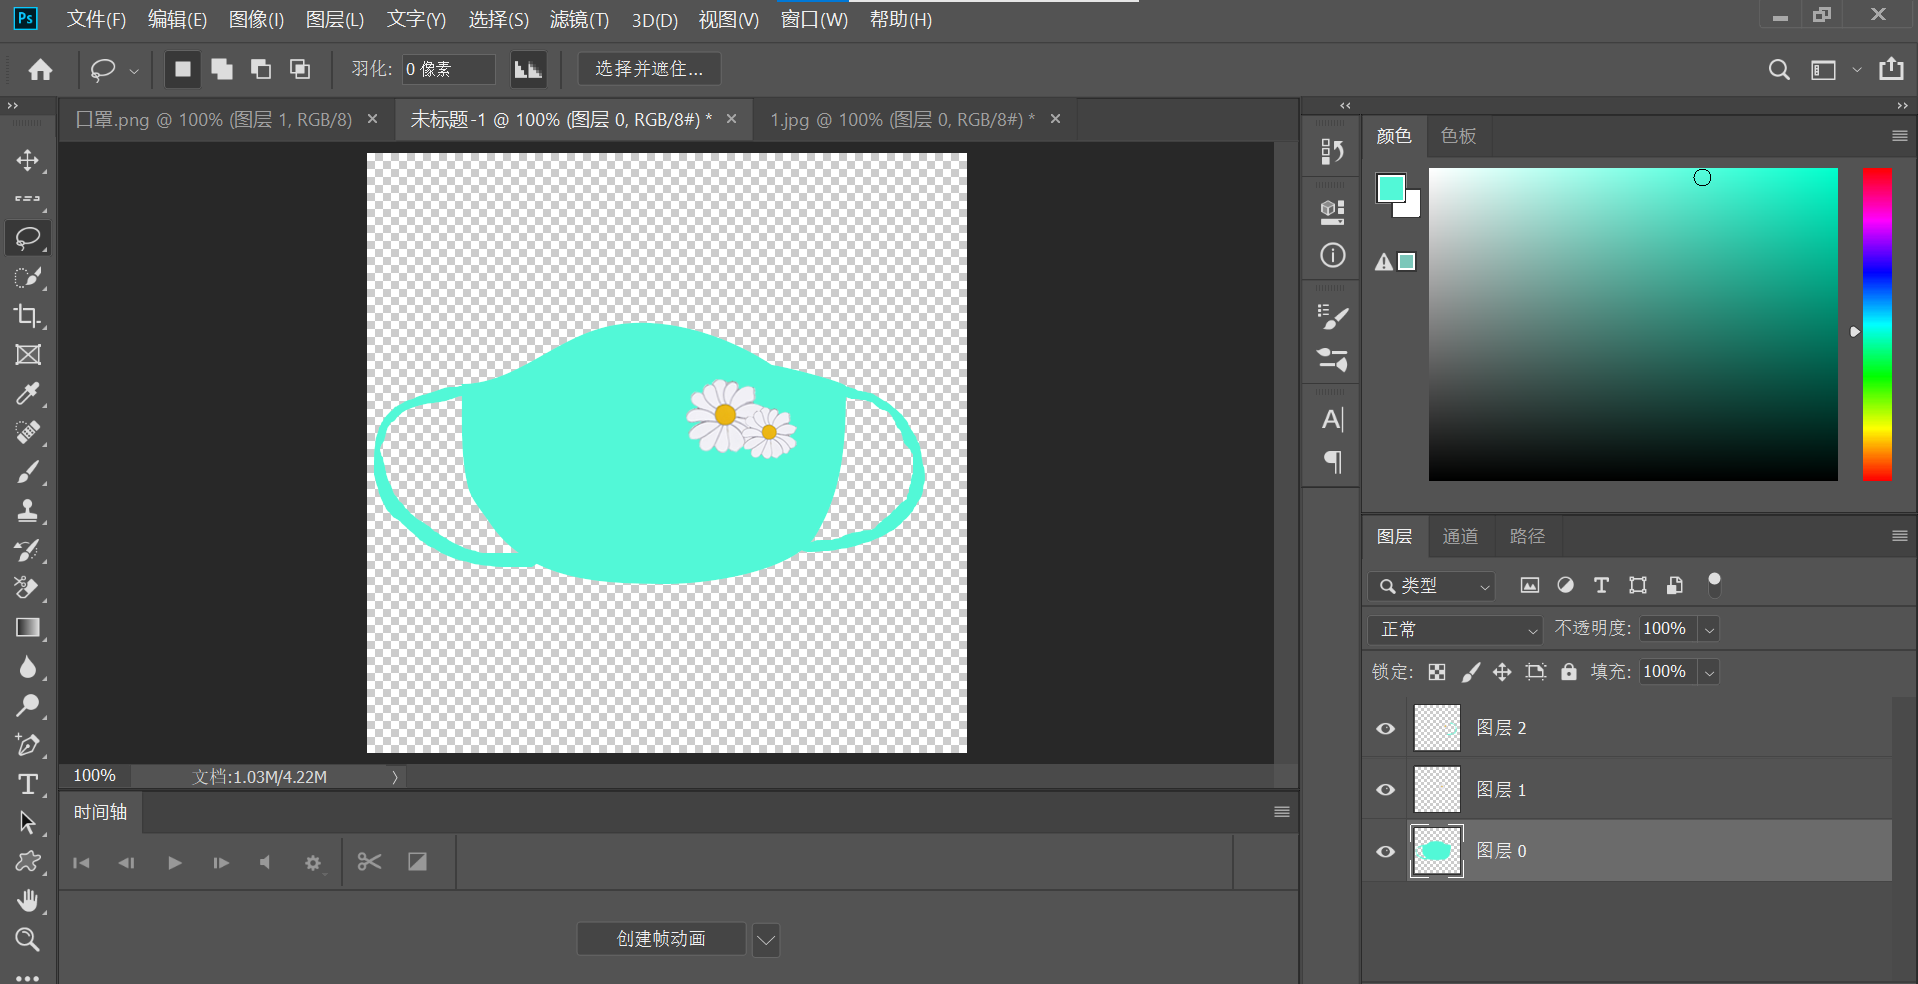
Task: Select the Brush tool
Action: [27, 472]
